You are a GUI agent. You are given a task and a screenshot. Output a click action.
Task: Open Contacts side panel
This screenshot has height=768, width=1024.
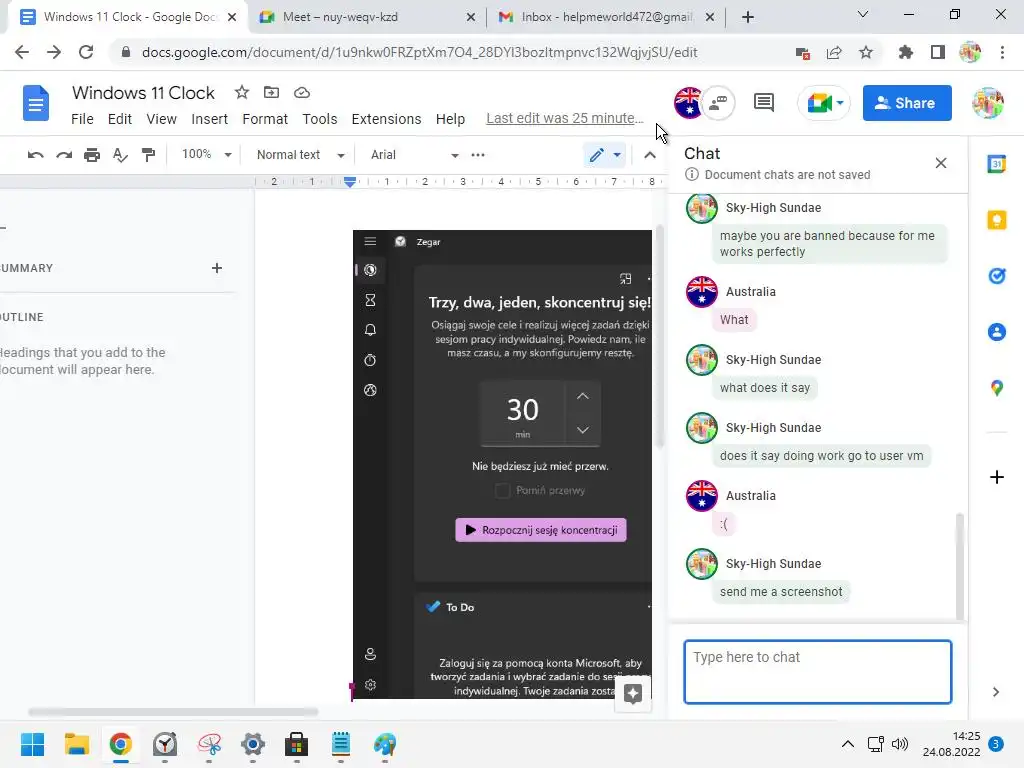tap(997, 332)
